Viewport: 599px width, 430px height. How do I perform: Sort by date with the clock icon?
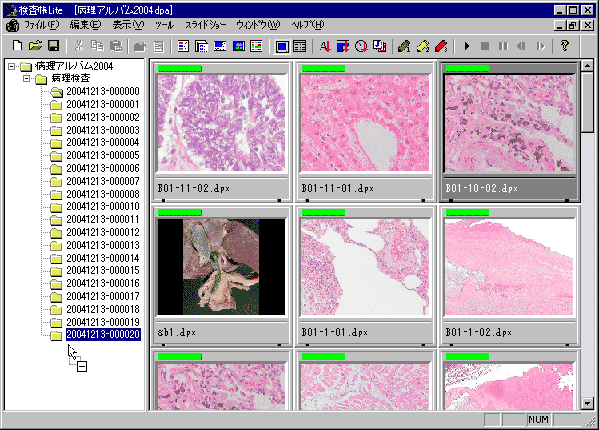pos(361,47)
